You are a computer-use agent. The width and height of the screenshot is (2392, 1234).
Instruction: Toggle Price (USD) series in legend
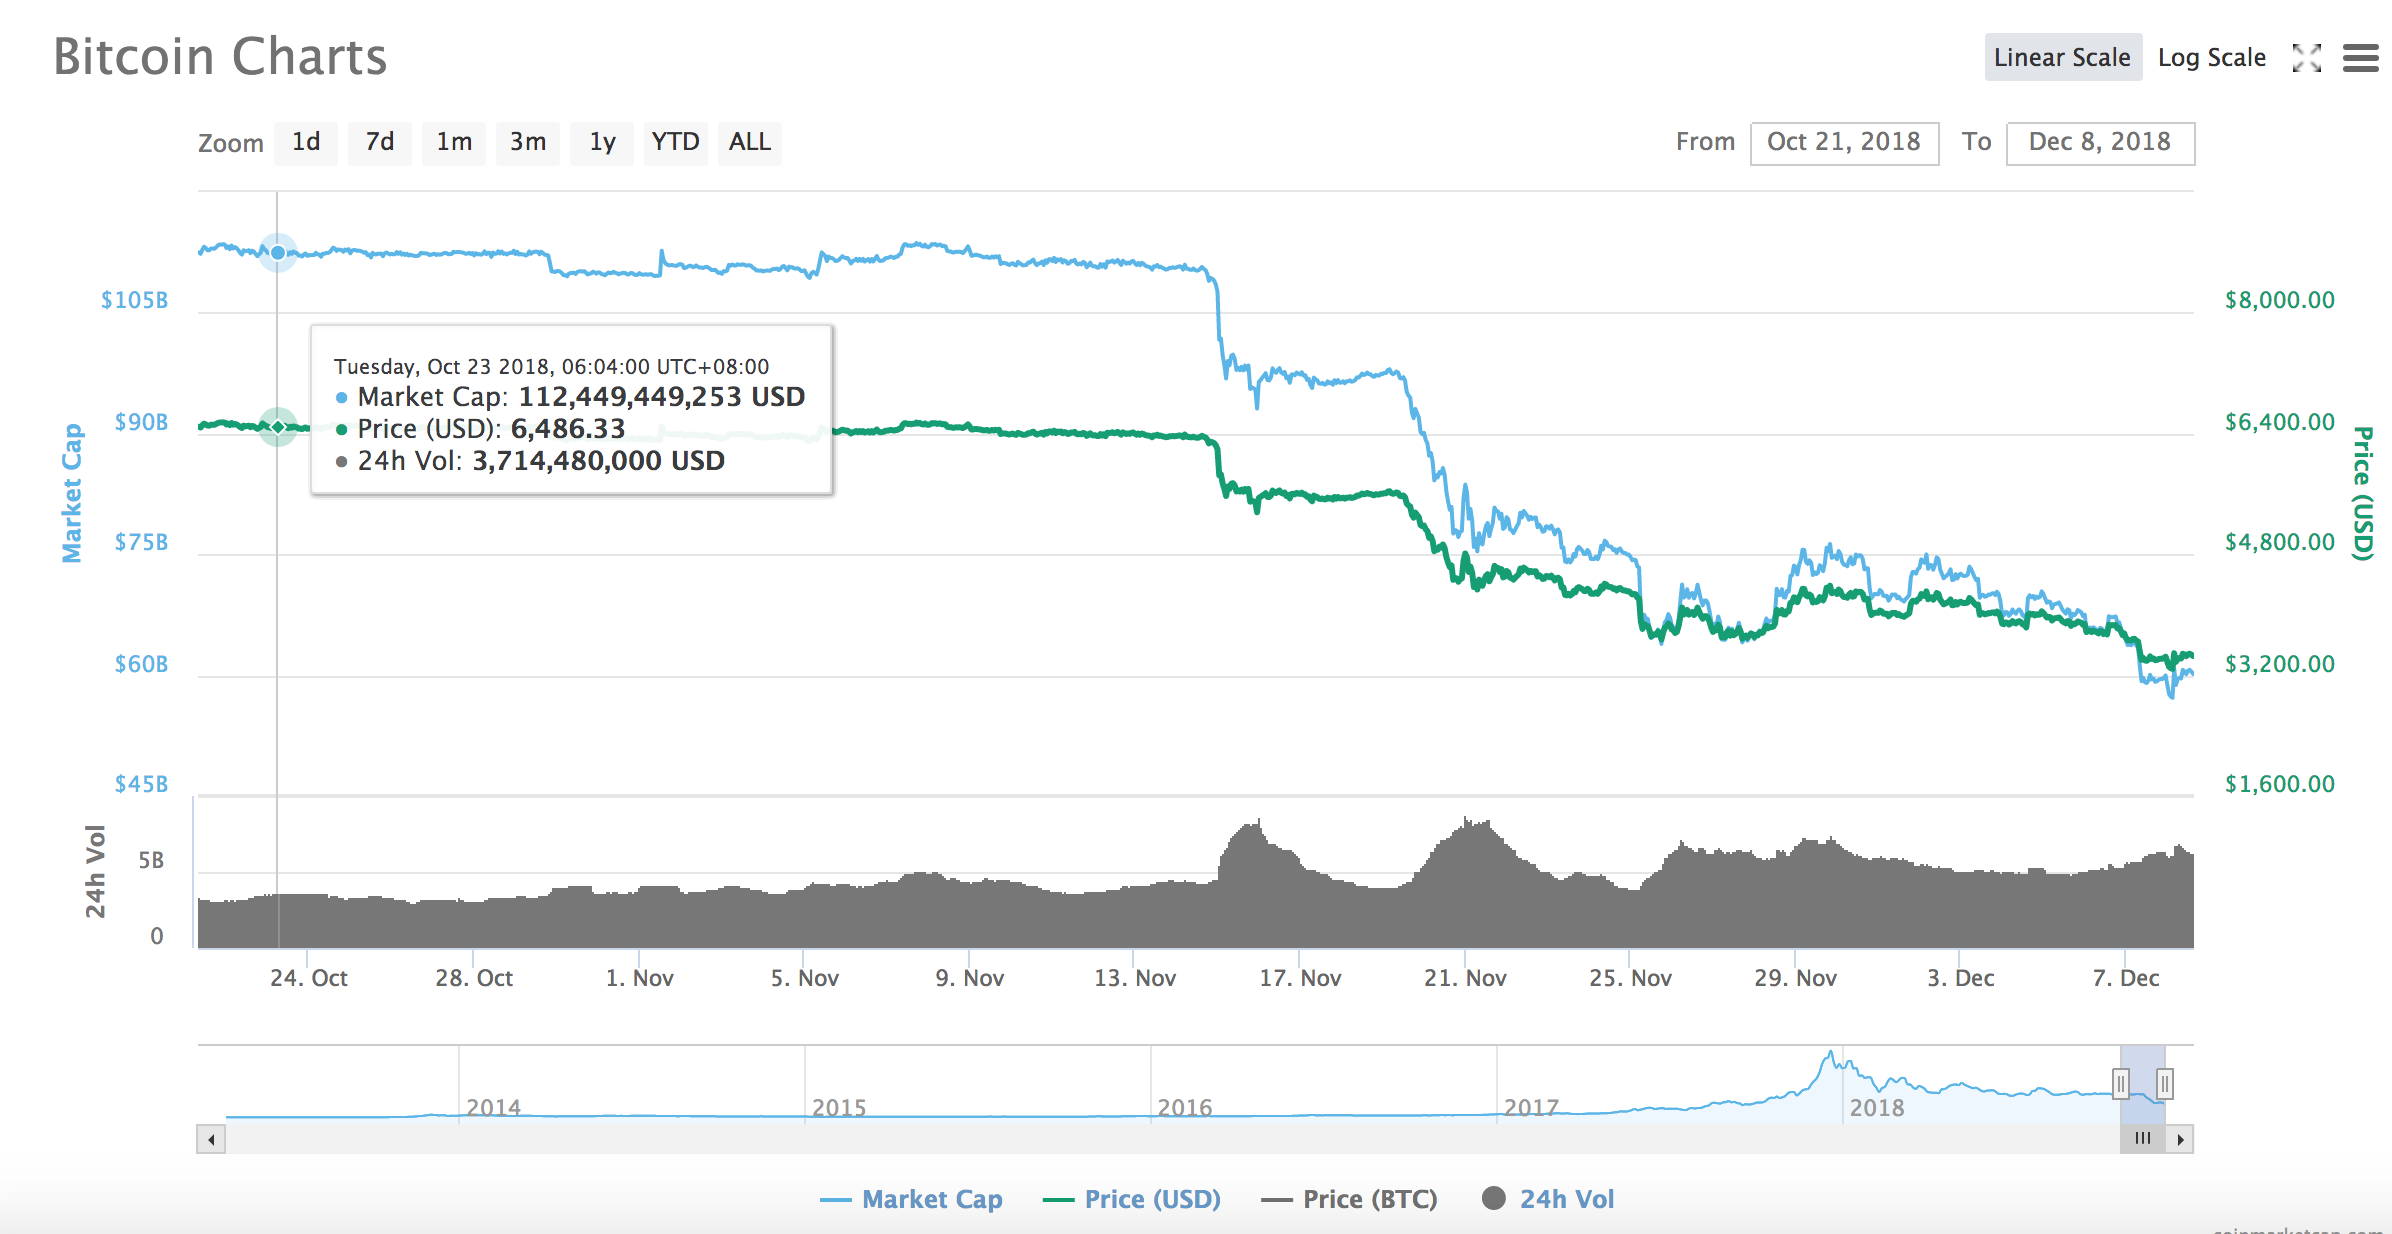pos(1132,1199)
